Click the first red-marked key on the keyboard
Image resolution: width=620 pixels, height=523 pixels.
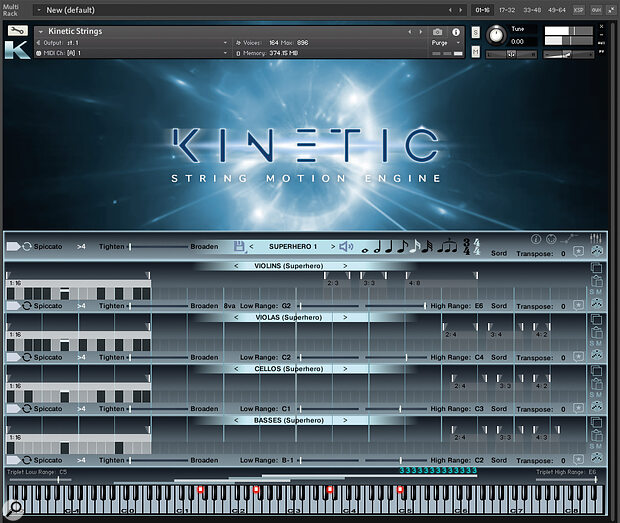pos(200,489)
